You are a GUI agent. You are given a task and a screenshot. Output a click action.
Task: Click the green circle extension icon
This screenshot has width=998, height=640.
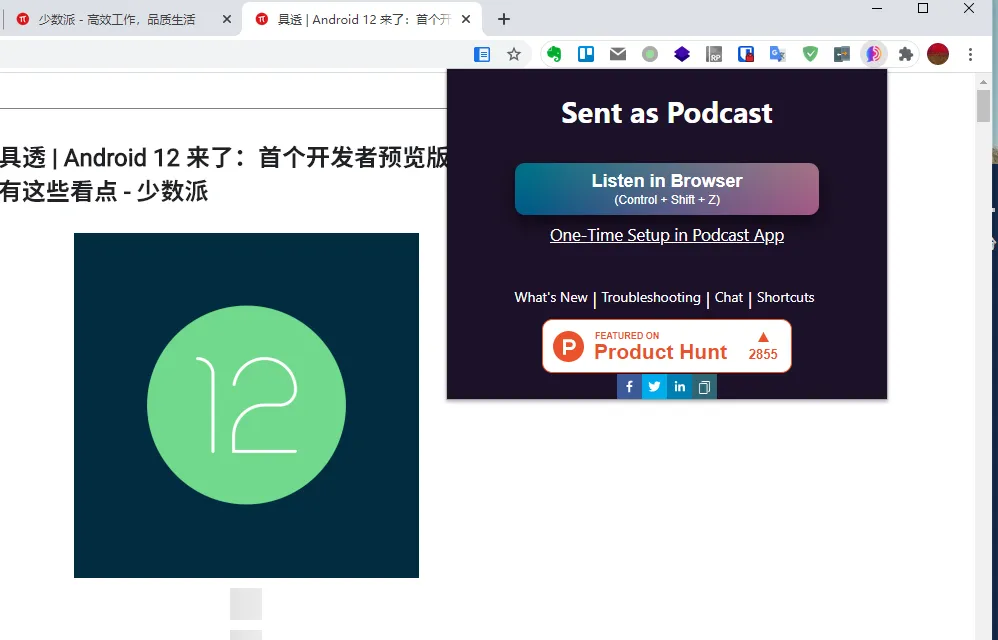click(650, 54)
